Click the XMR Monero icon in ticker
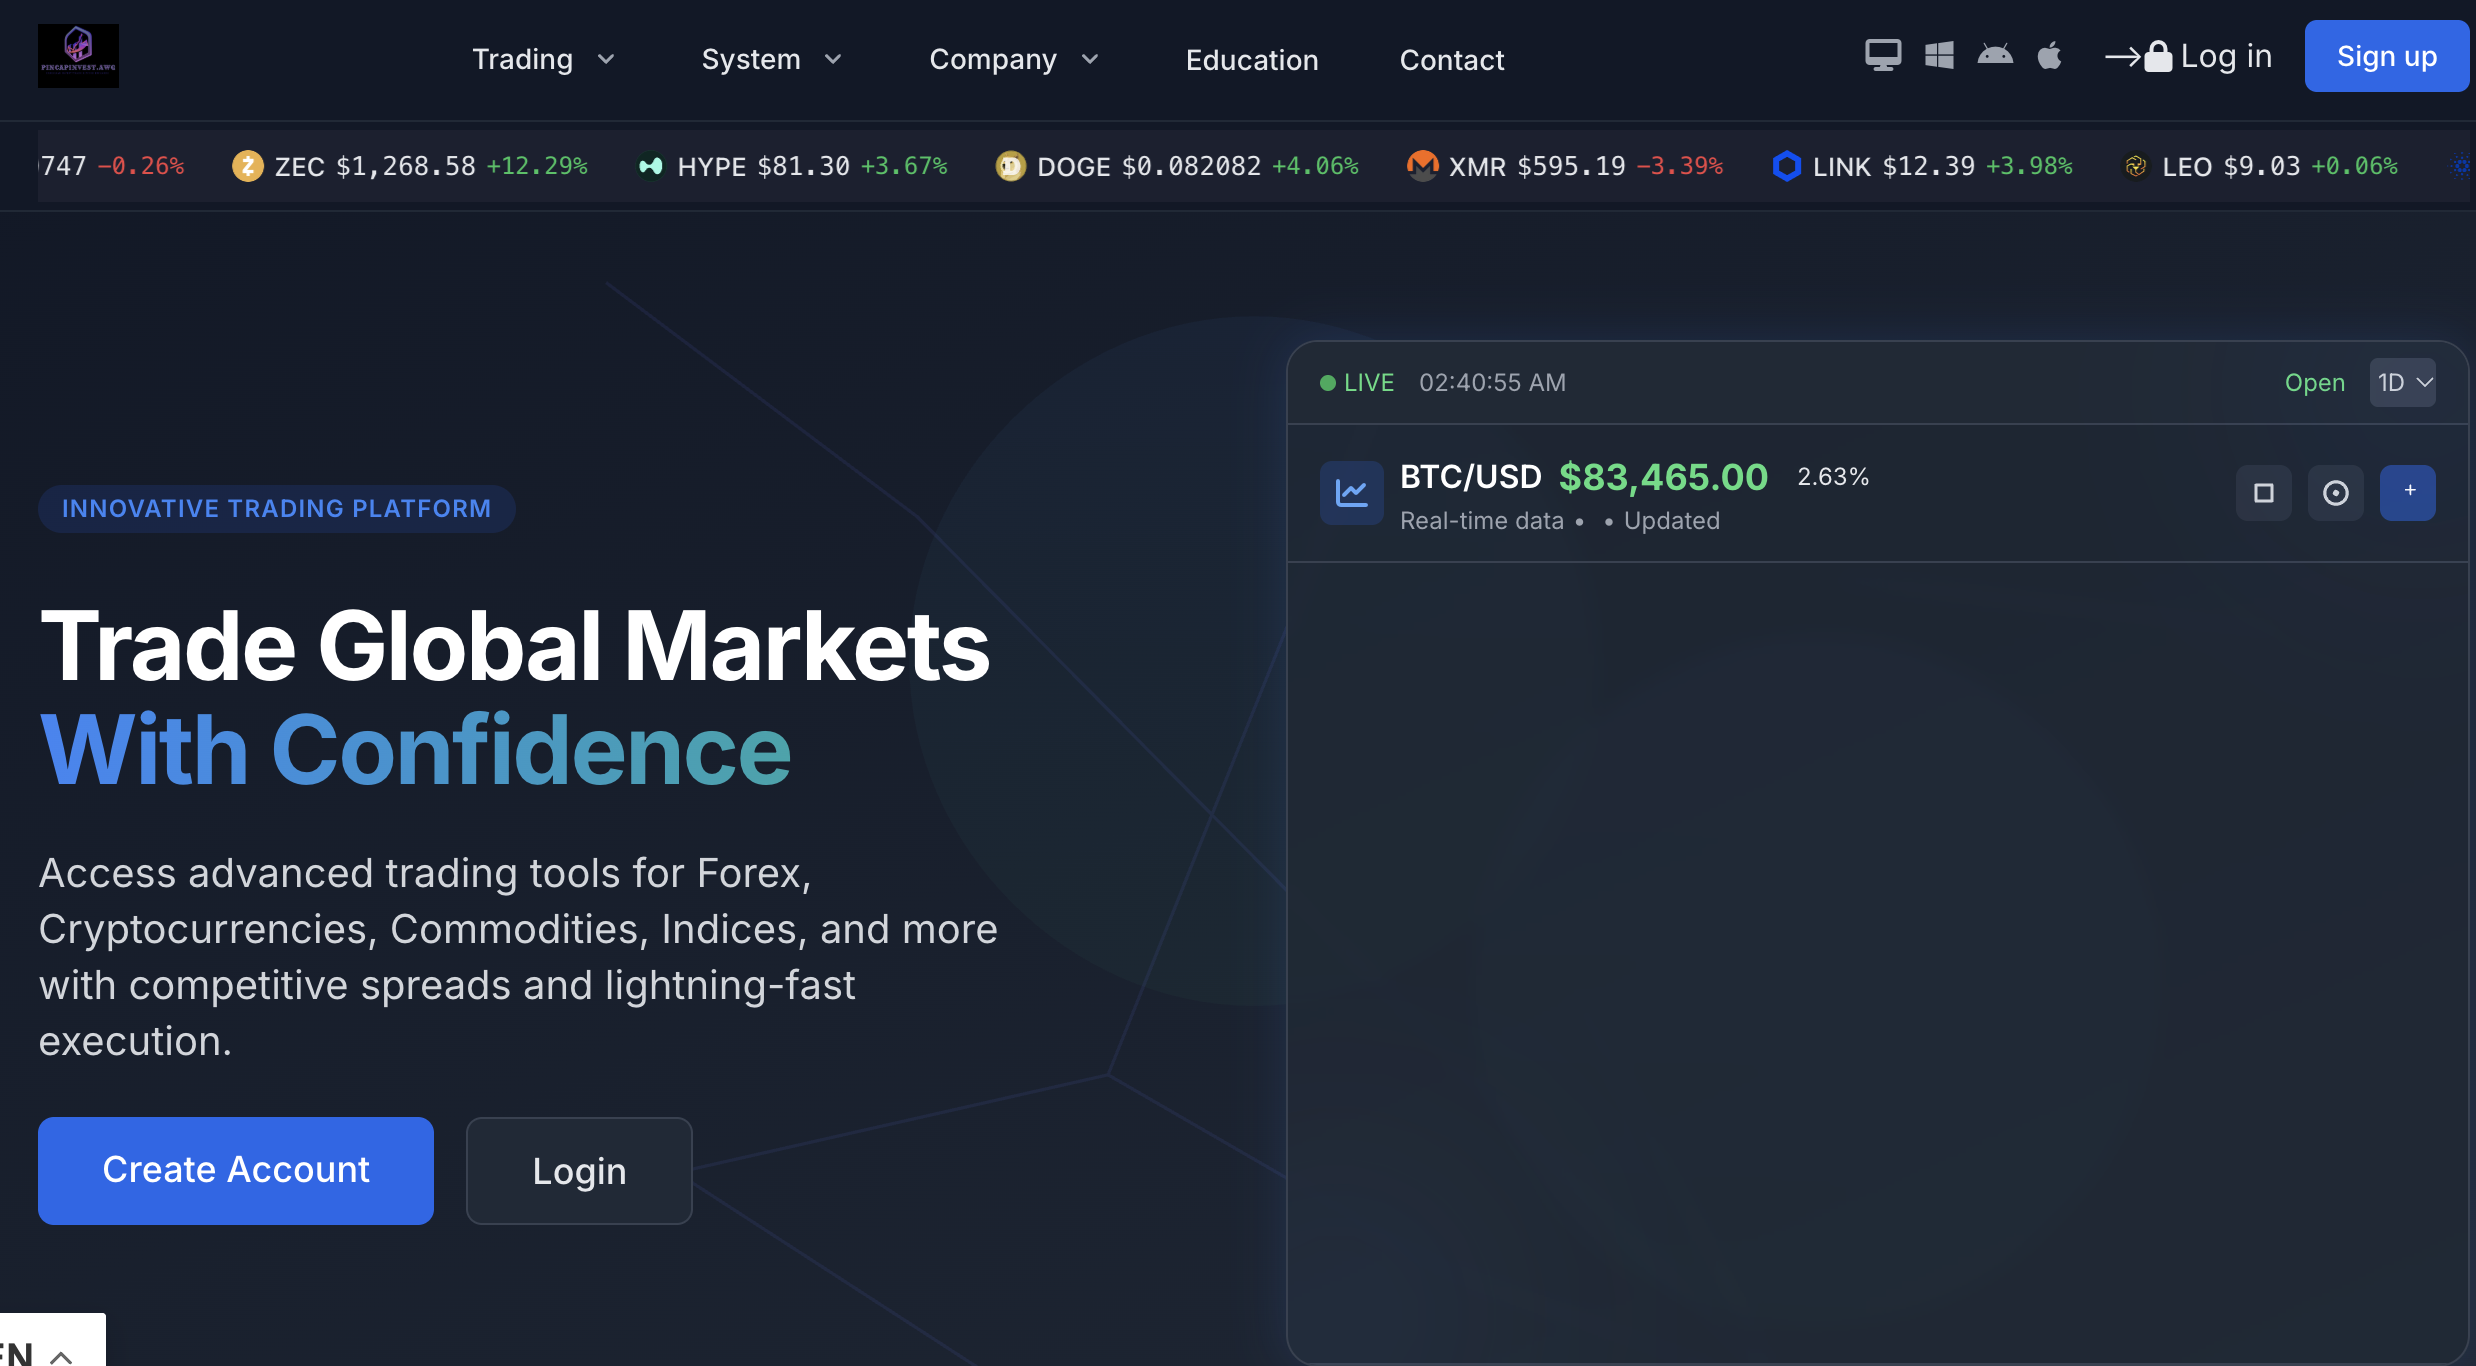 pyautogui.click(x=1422, y=166)
